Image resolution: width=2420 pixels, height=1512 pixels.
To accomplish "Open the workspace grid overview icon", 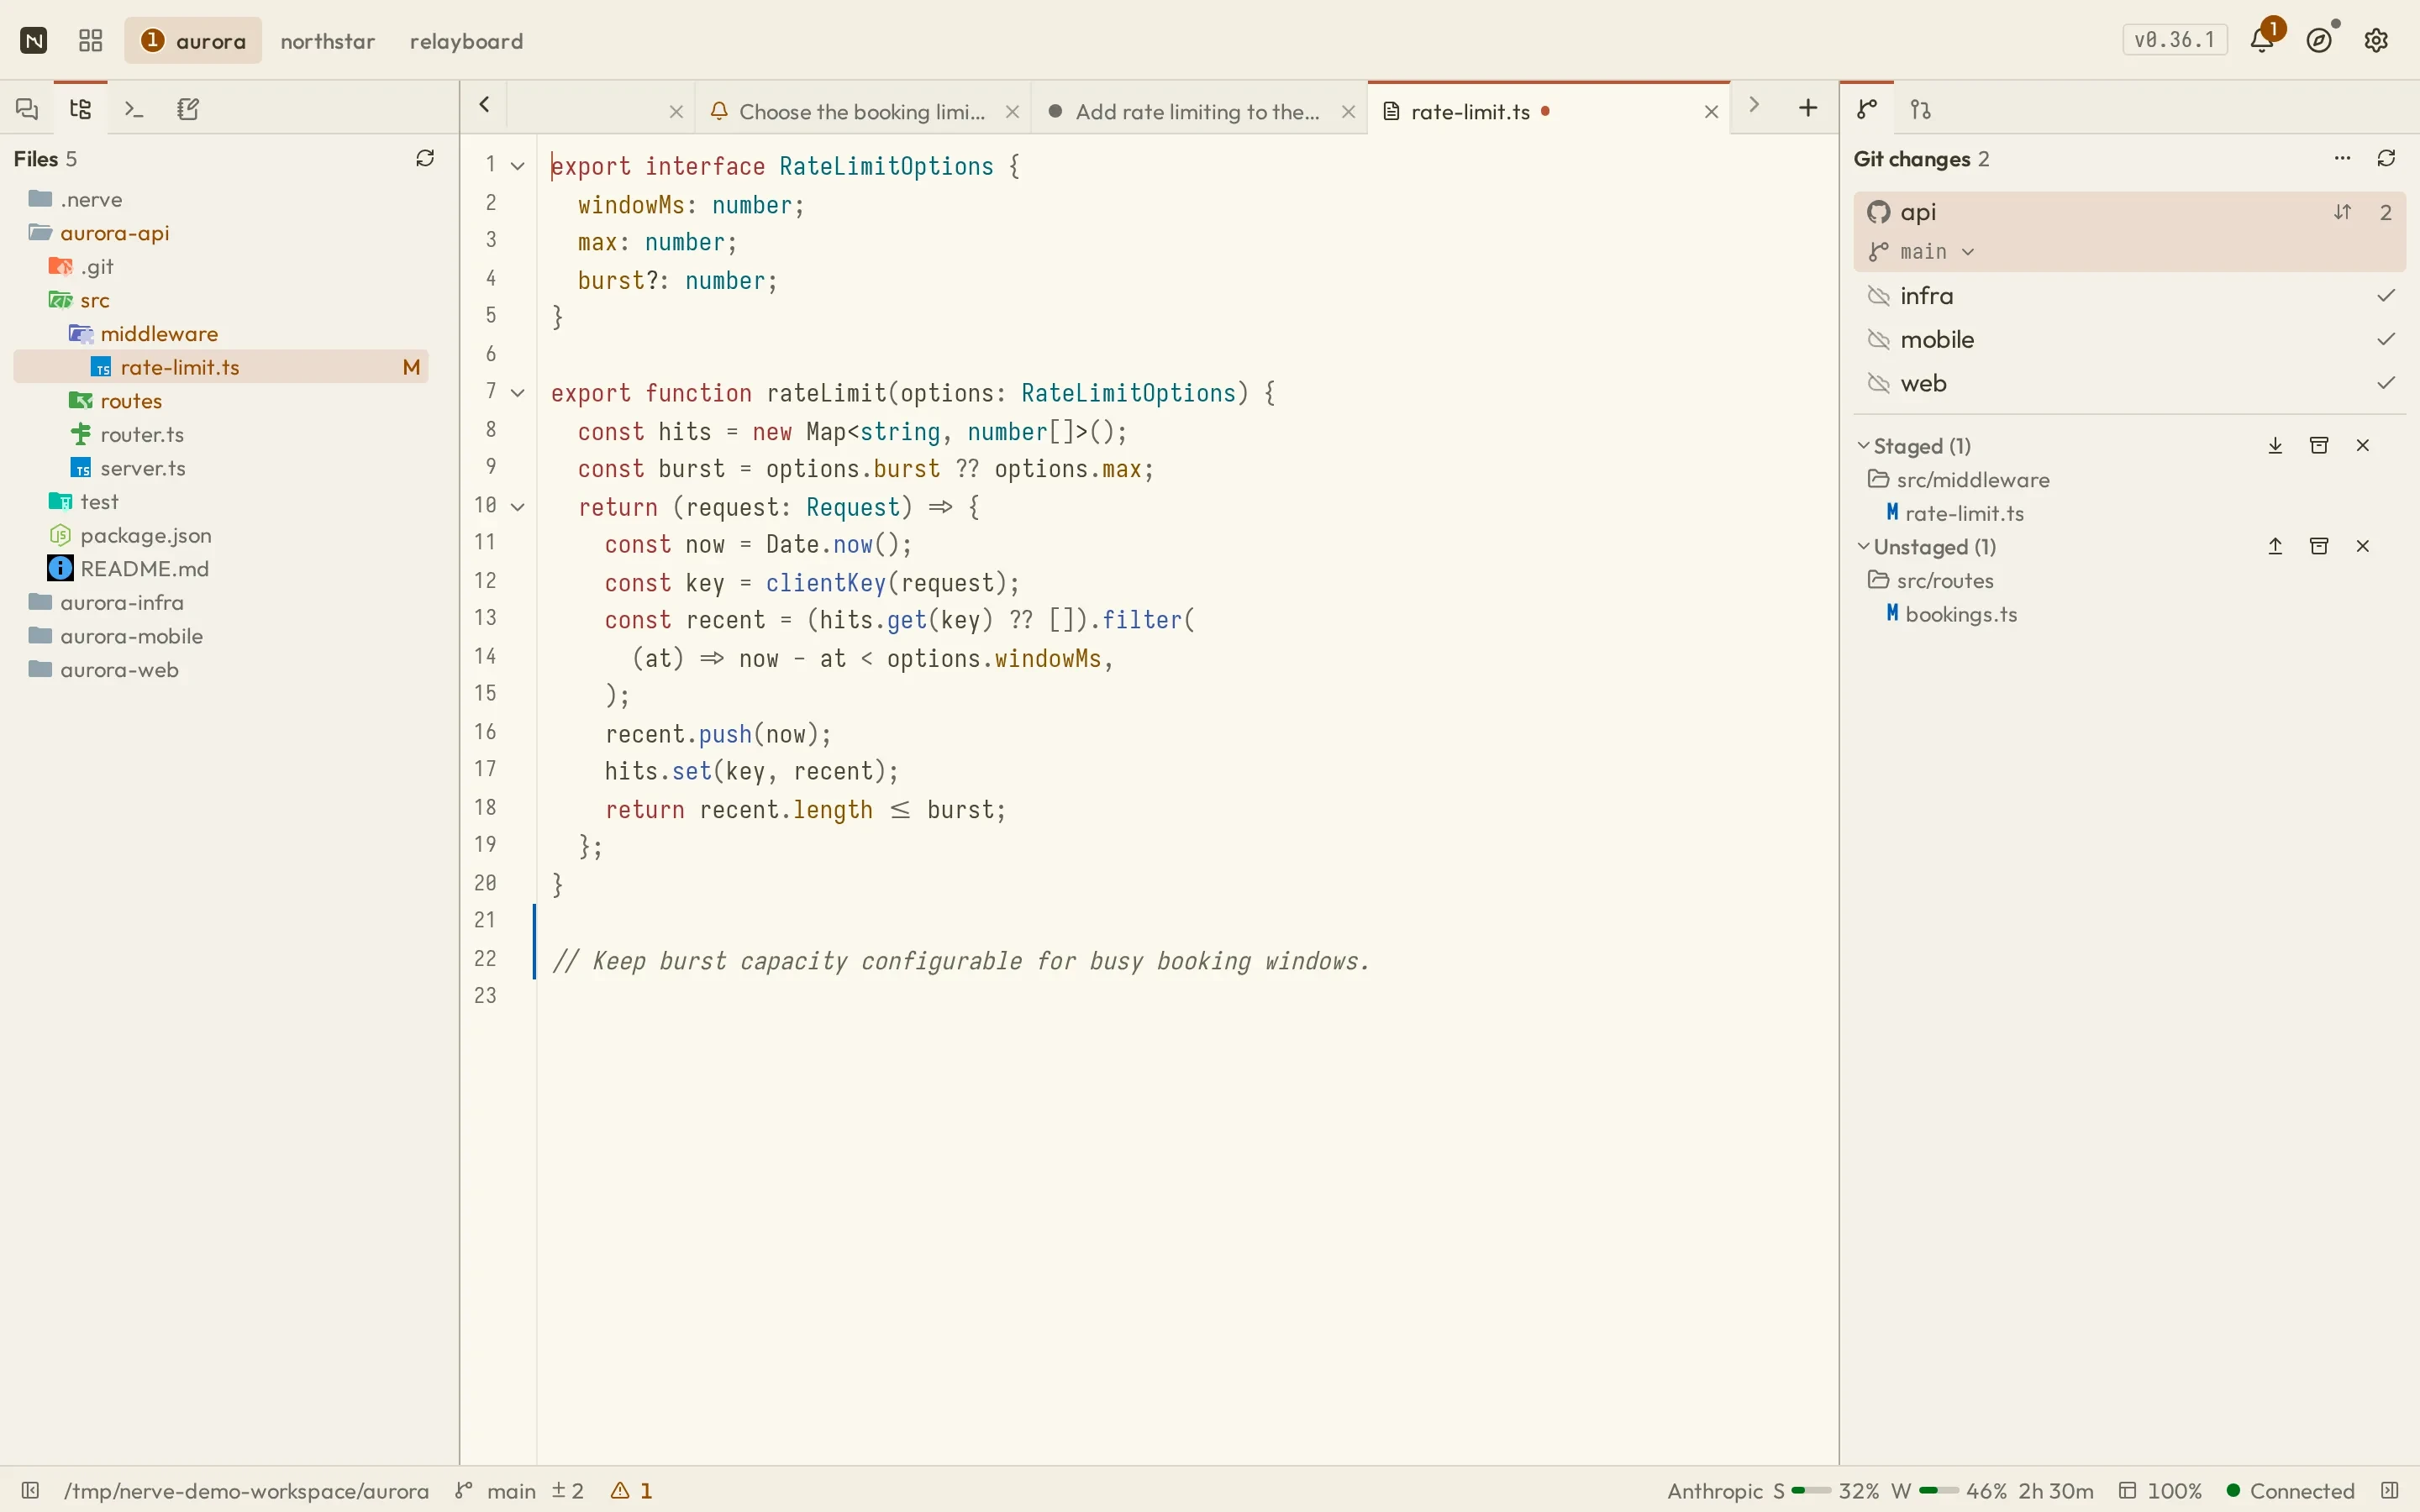I will pos(91,41).
